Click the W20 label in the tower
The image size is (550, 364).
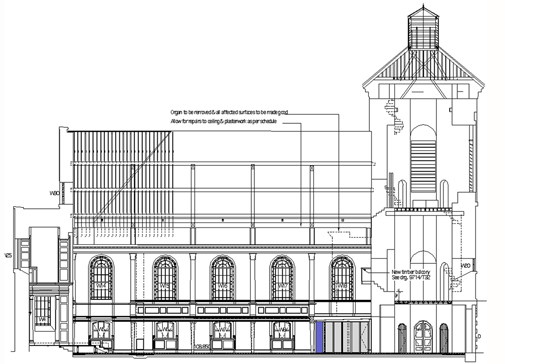tap(465, 266)
